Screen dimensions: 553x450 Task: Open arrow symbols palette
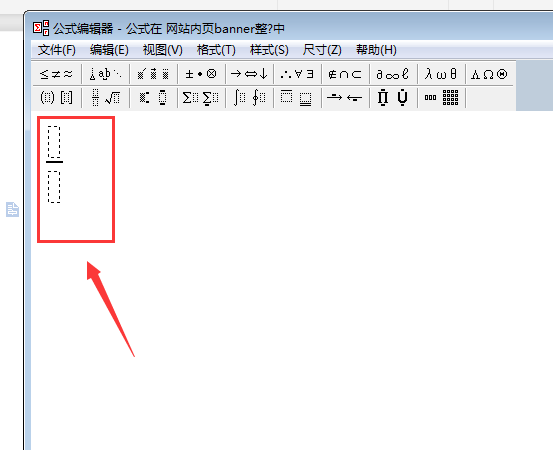coord(249,74)
